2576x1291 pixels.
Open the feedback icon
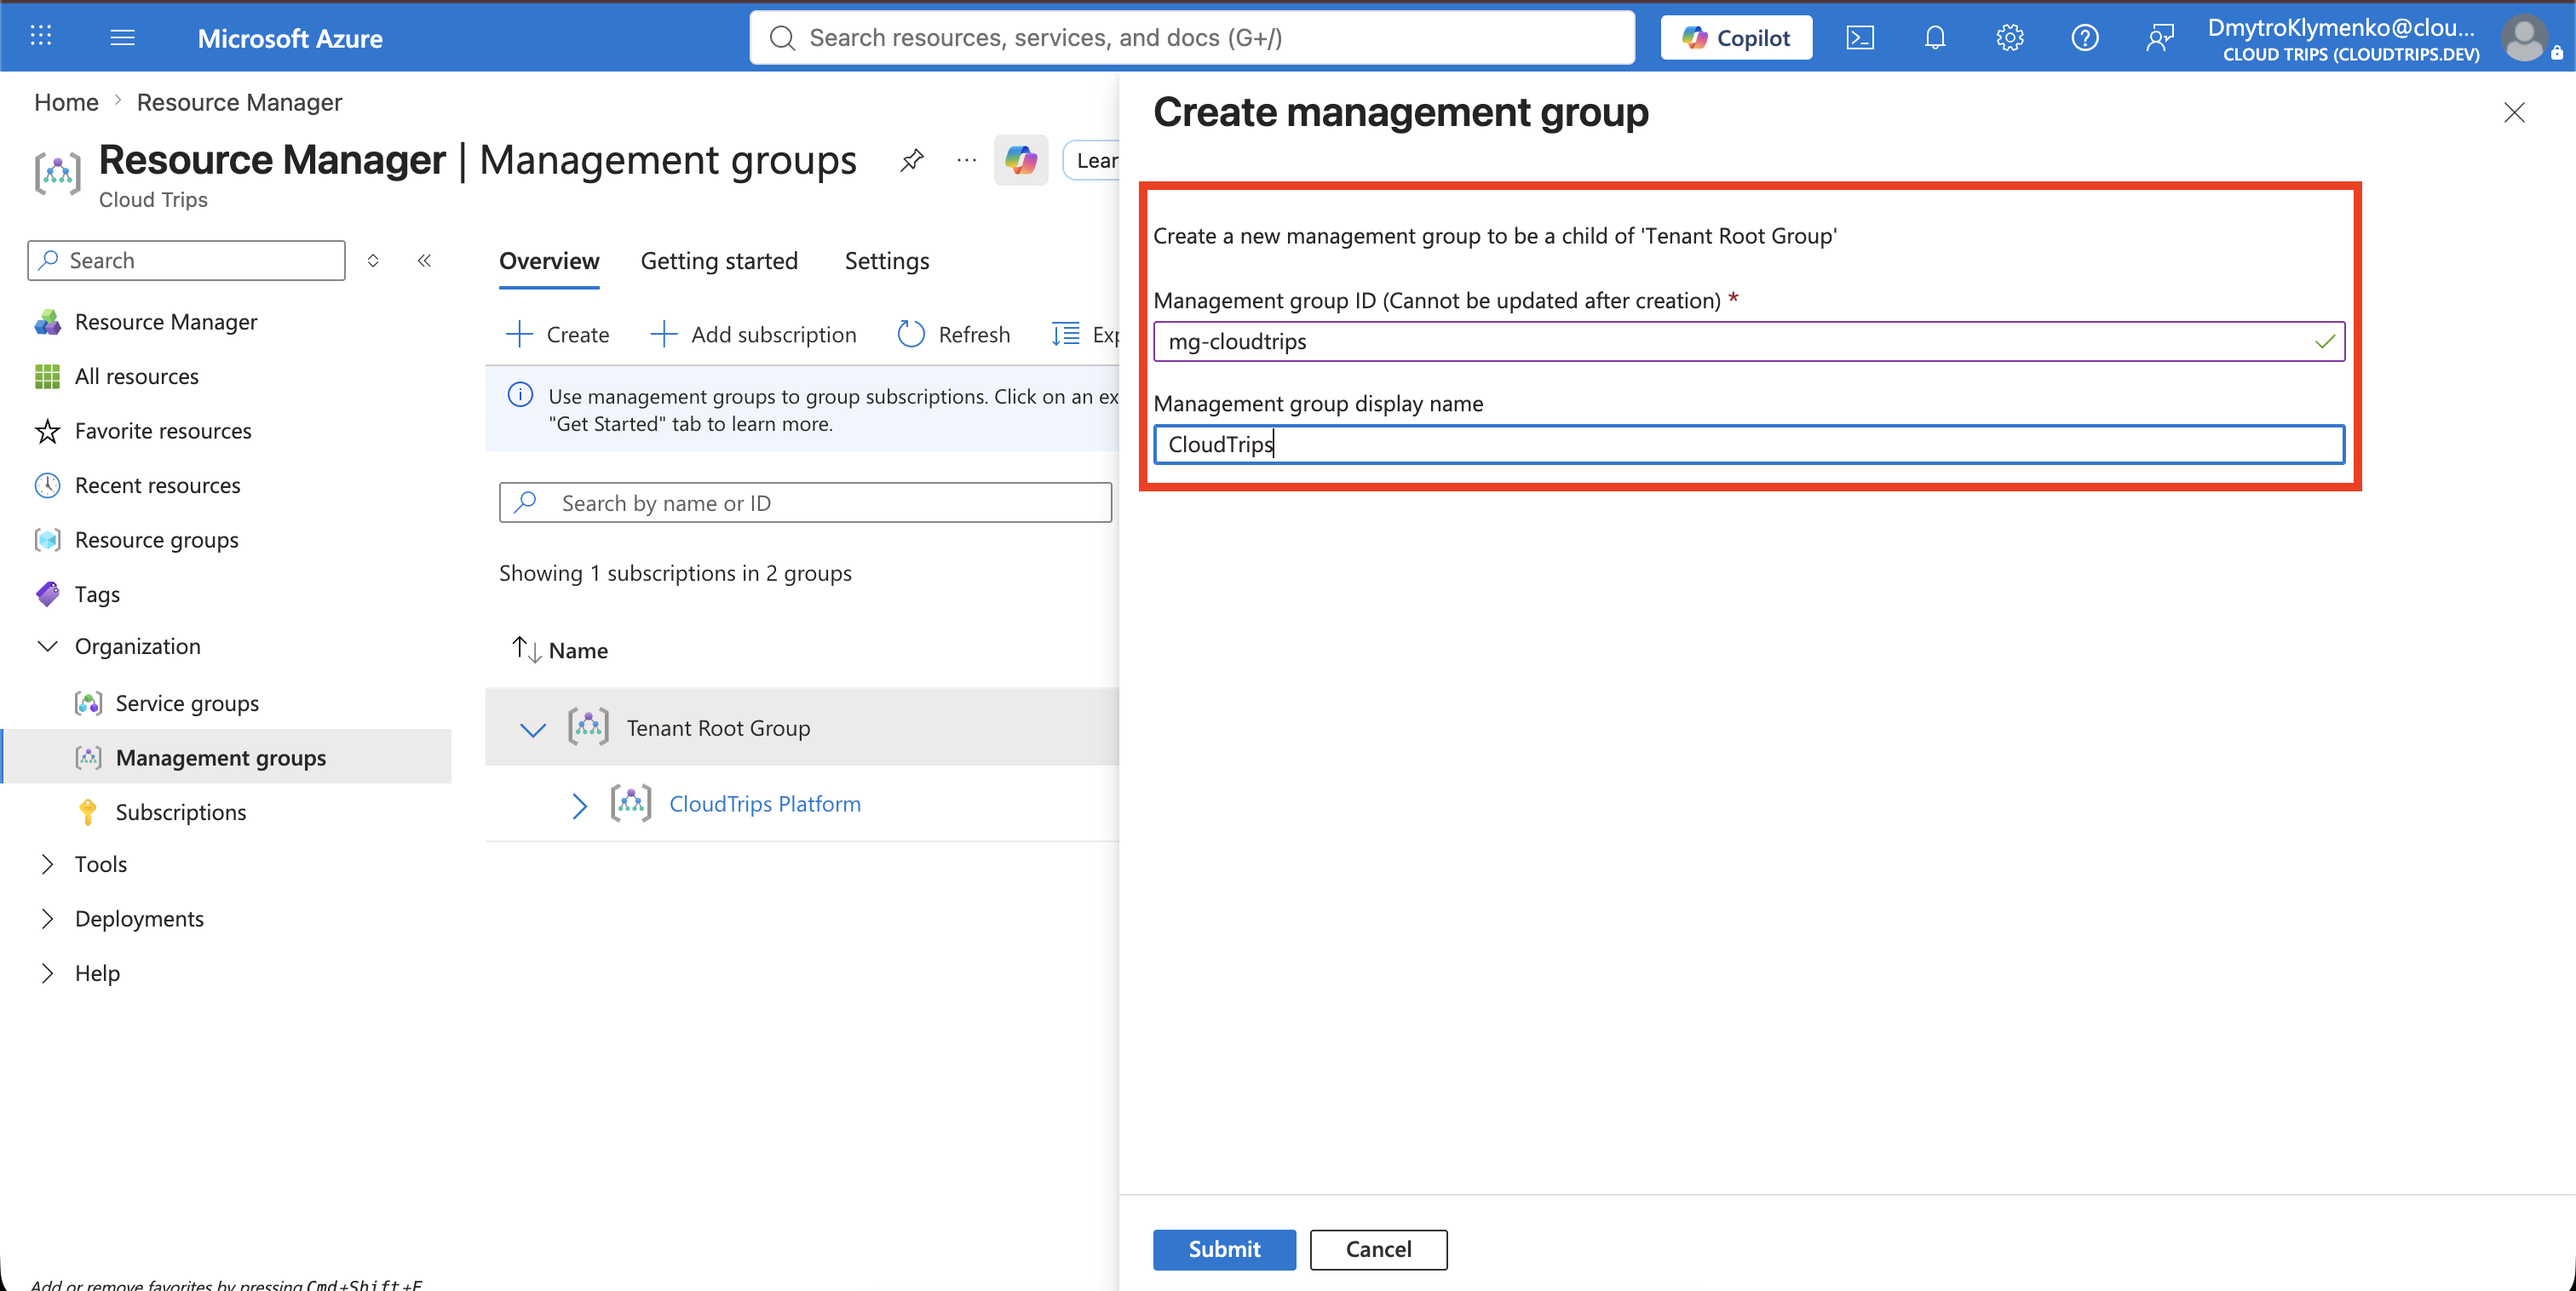[2159, 38]
